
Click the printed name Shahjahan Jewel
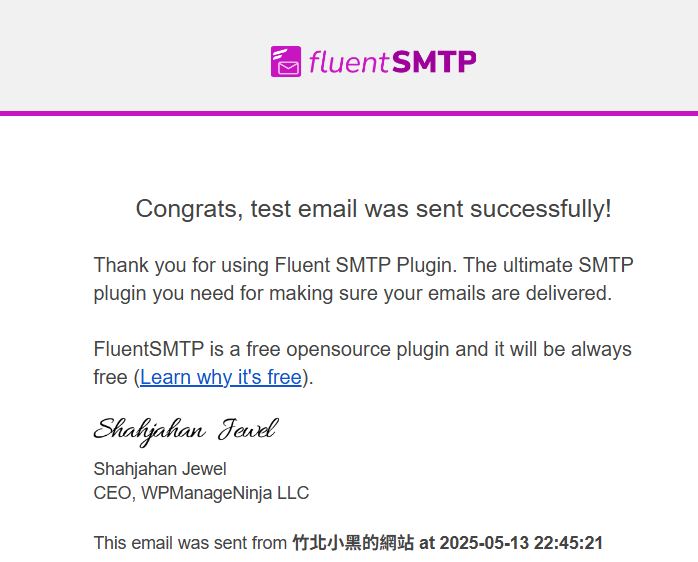[160, 469]
